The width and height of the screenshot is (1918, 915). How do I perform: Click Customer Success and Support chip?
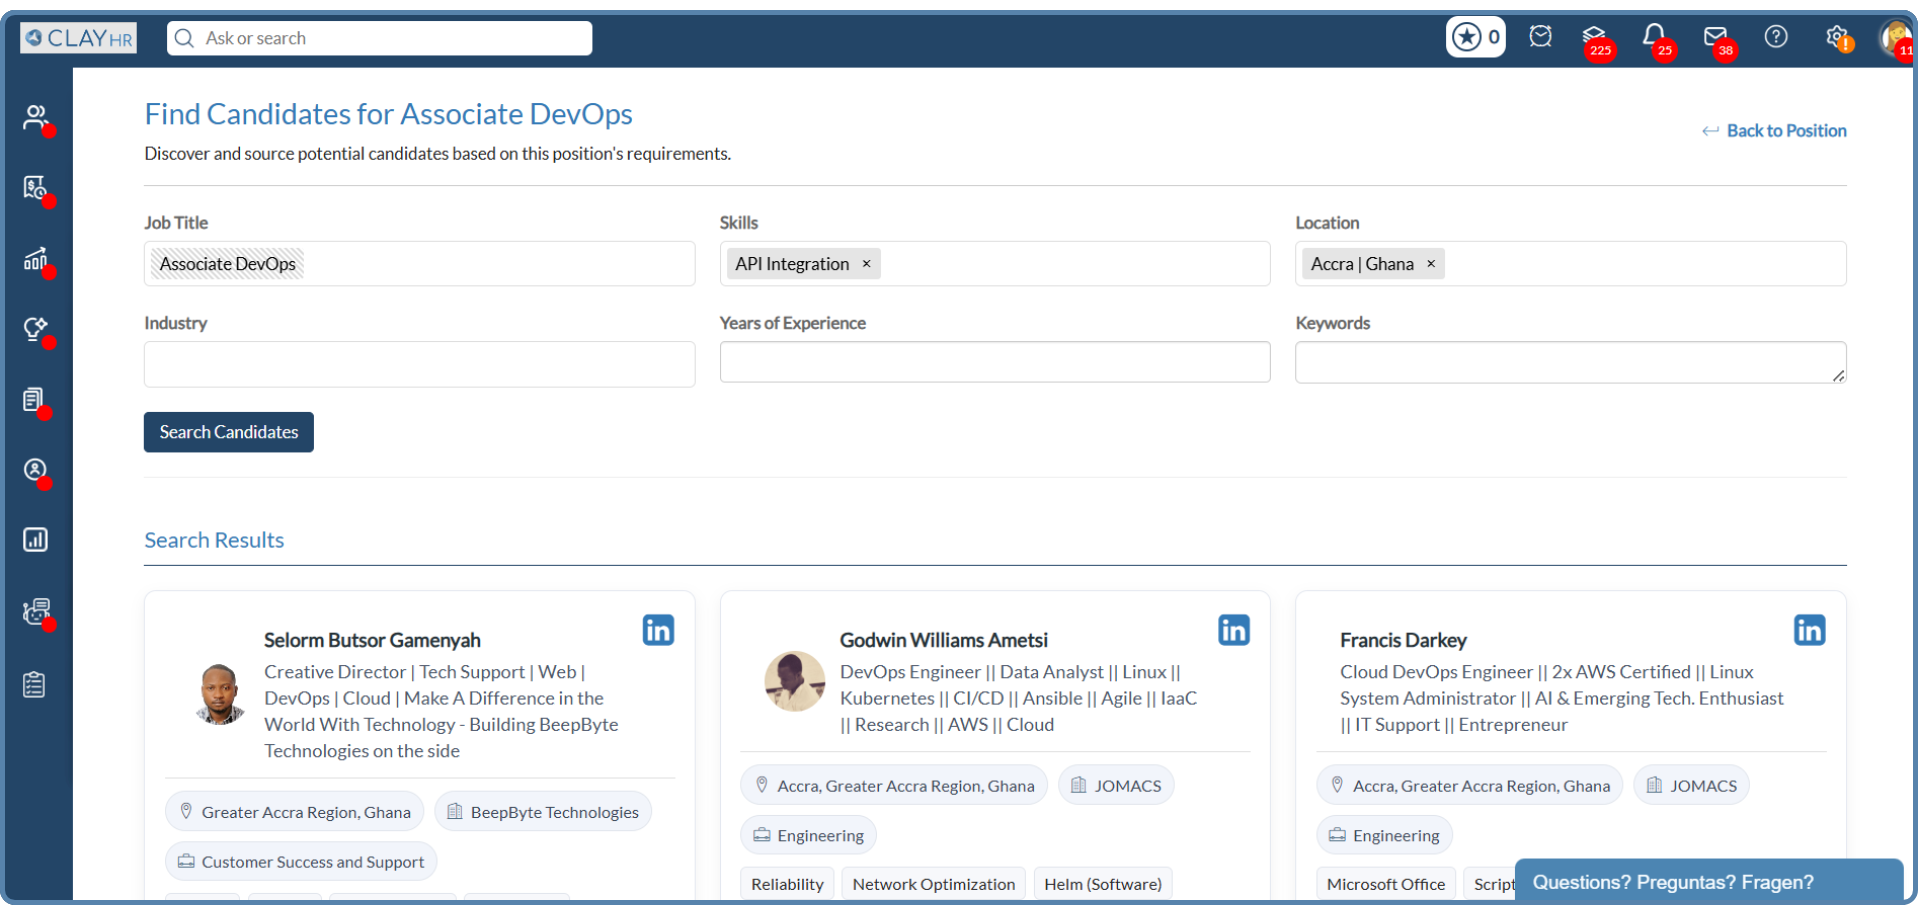(301, 862)
